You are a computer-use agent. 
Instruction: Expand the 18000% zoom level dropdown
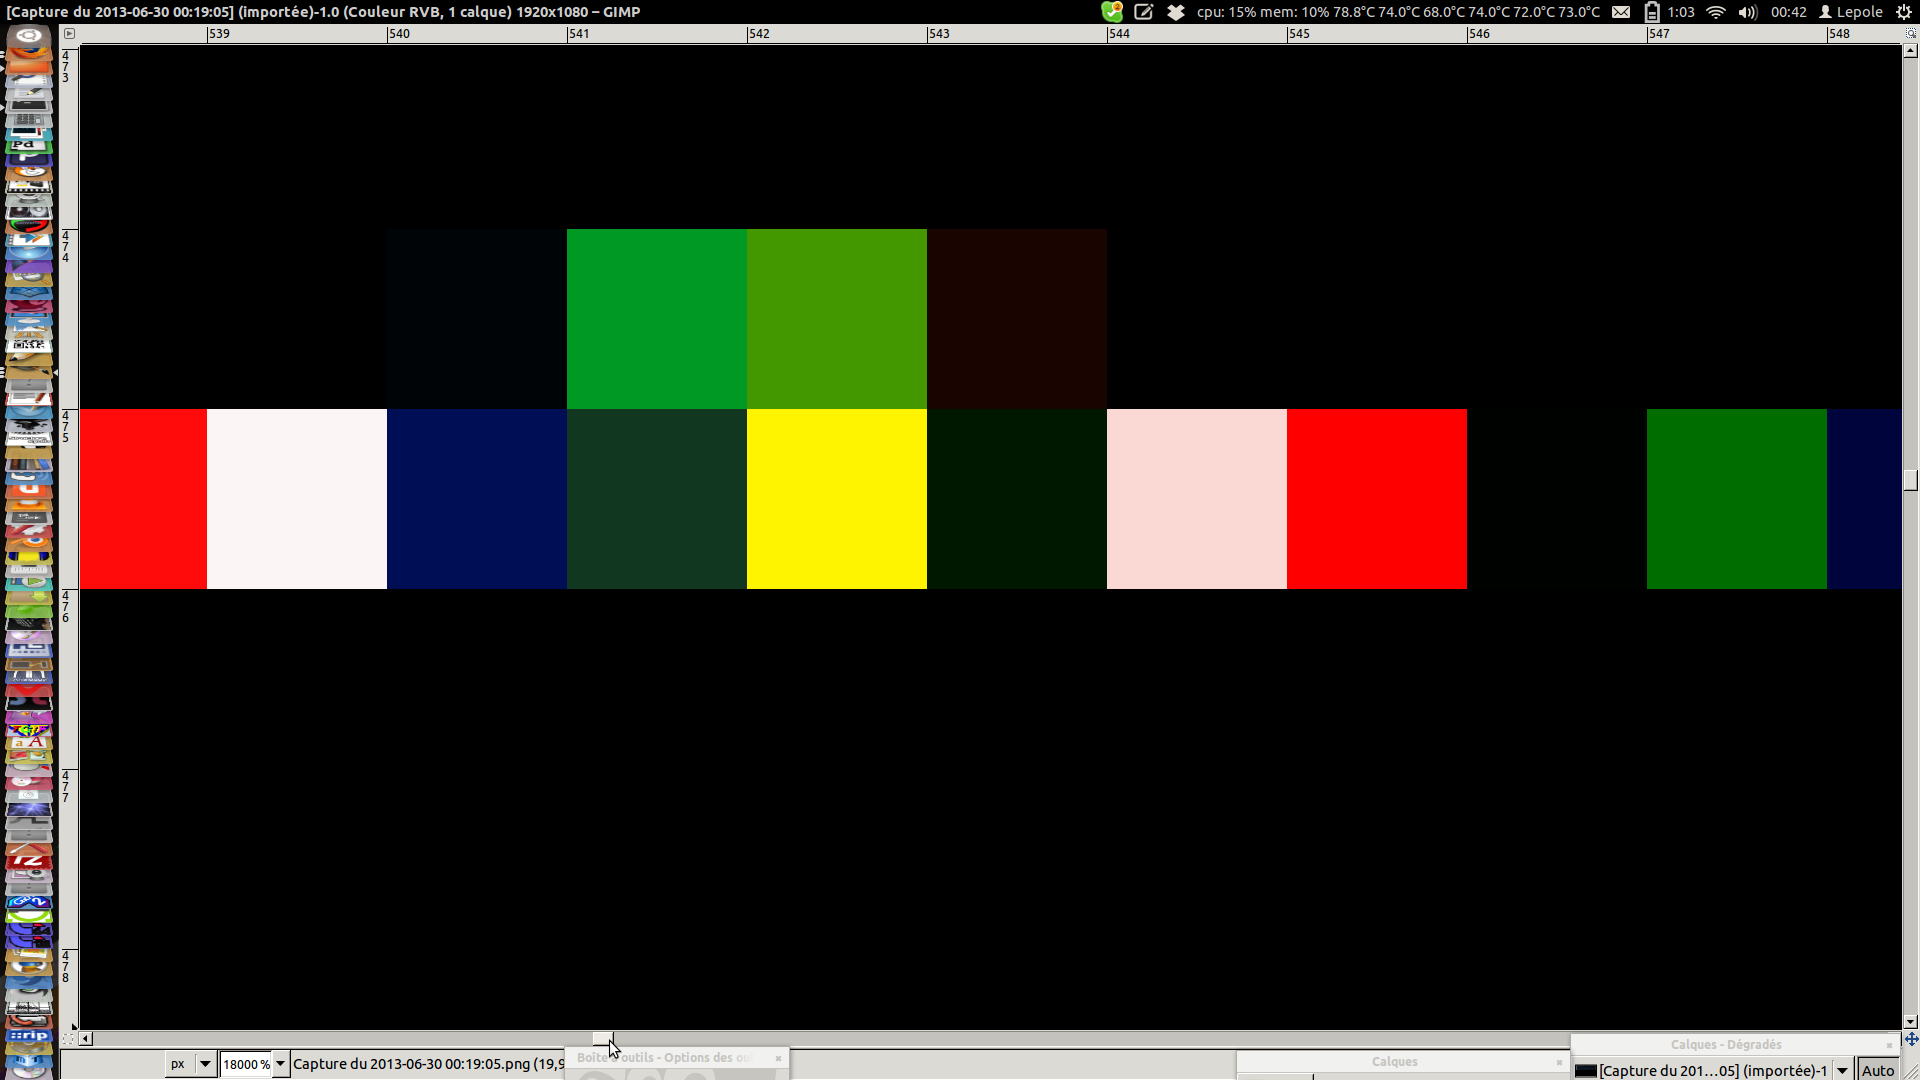coord(281,1064)
